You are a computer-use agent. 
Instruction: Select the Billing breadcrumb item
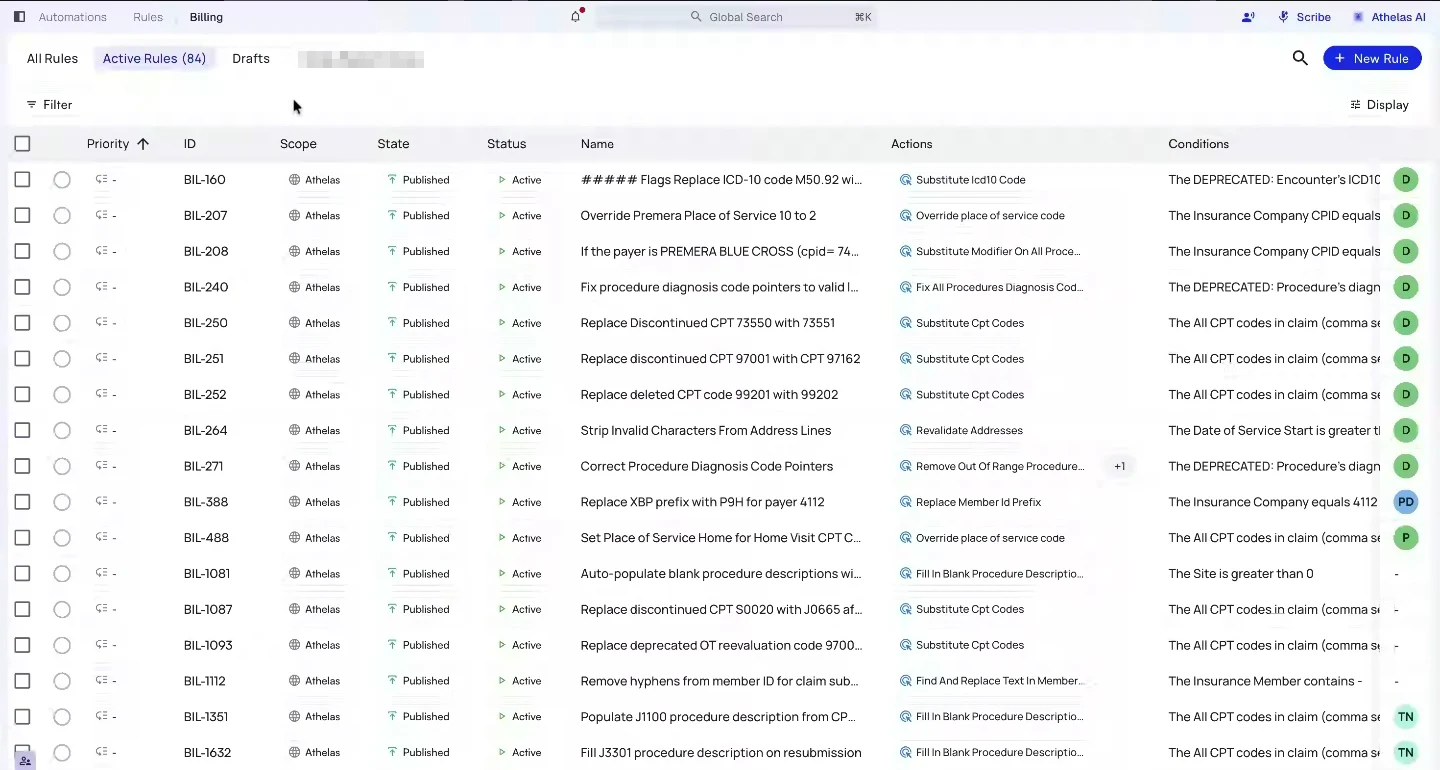pyautogui.click(x=206, y=17)
